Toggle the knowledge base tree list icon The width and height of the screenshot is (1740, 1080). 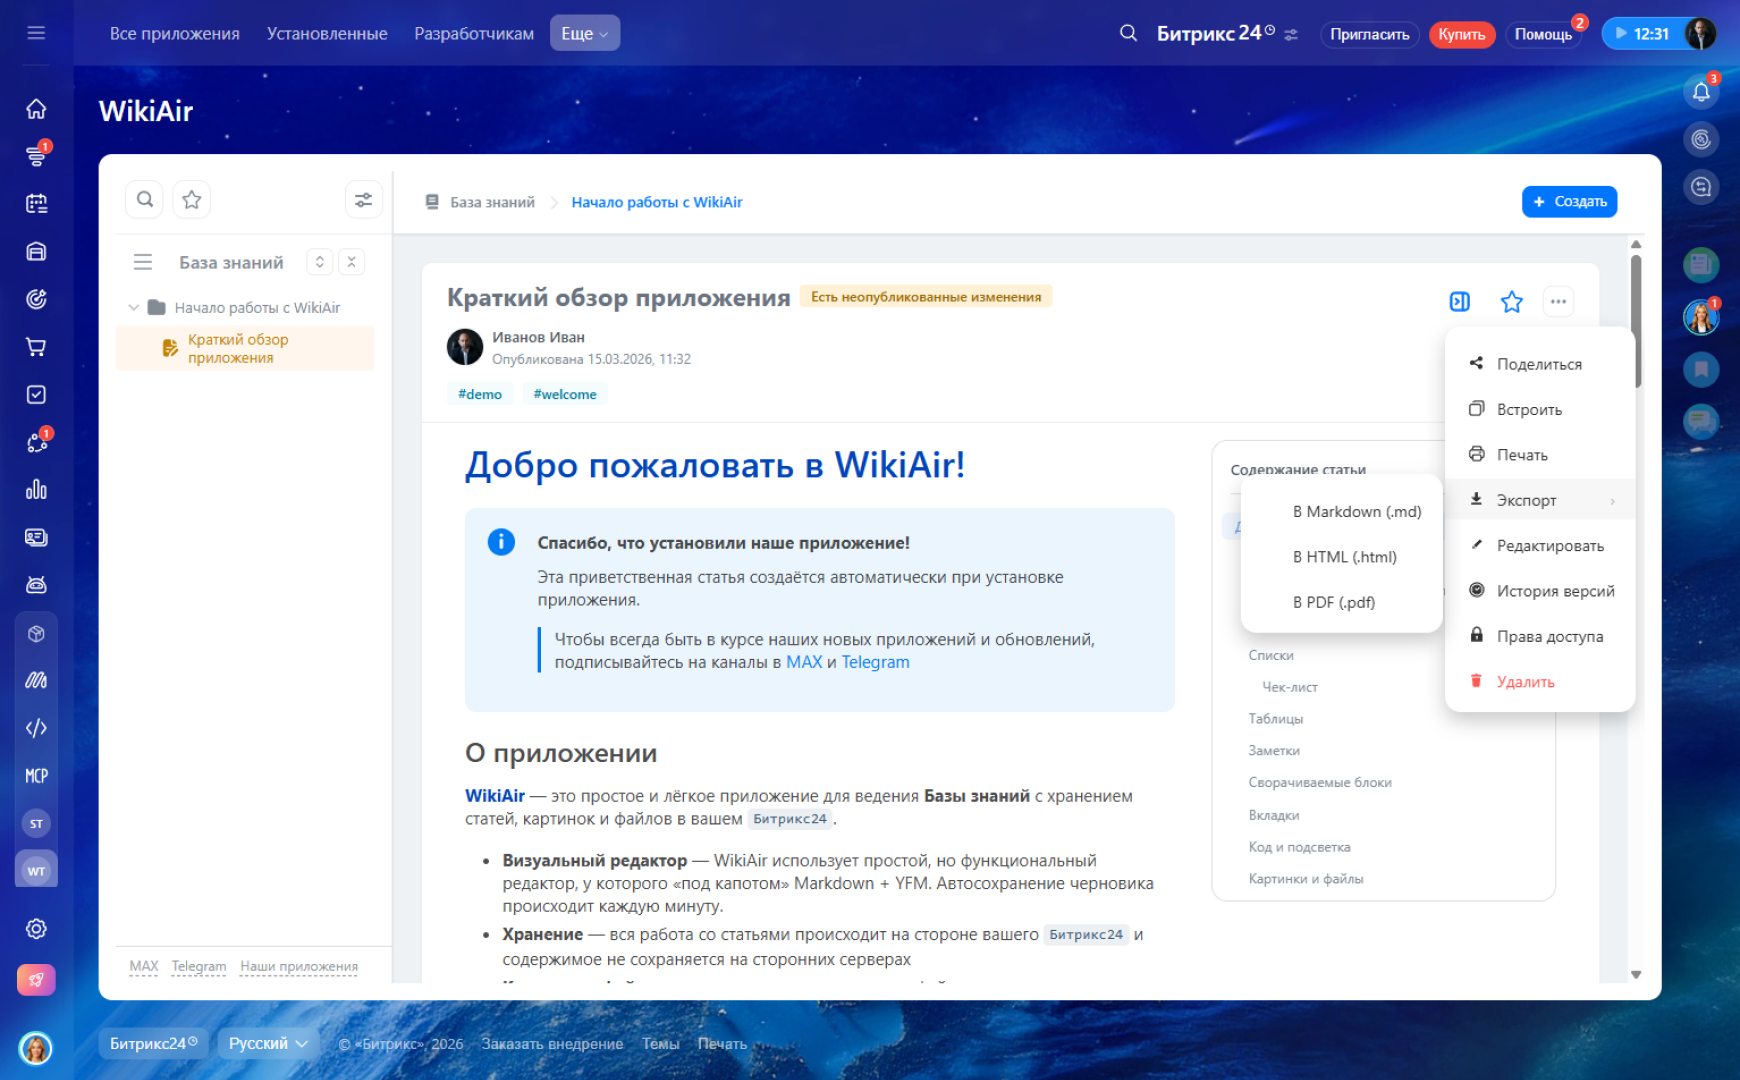[143, 262]
